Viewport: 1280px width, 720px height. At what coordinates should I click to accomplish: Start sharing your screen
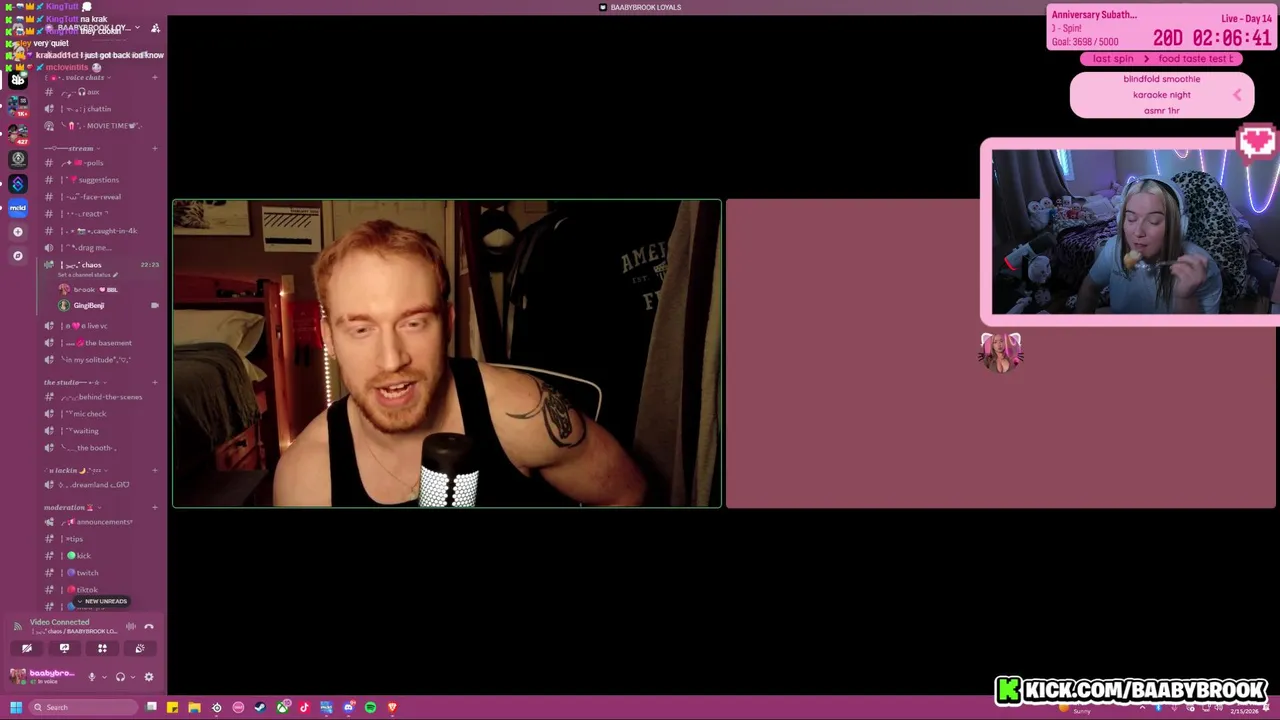pyautogui.click(x=64, y=648)
